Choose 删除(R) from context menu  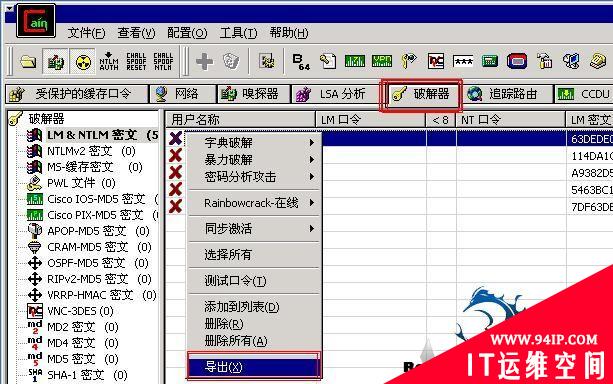click(x=255, y=324)
